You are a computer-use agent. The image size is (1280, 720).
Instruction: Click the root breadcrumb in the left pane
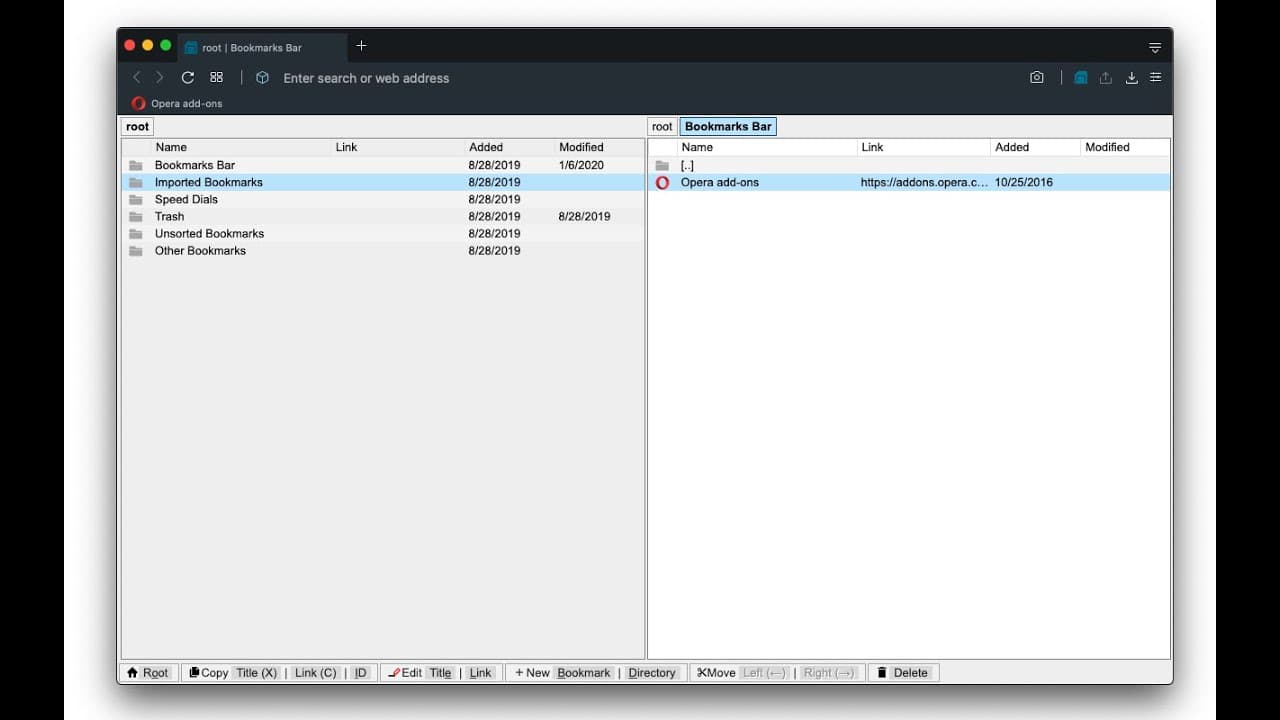(138, 126)
